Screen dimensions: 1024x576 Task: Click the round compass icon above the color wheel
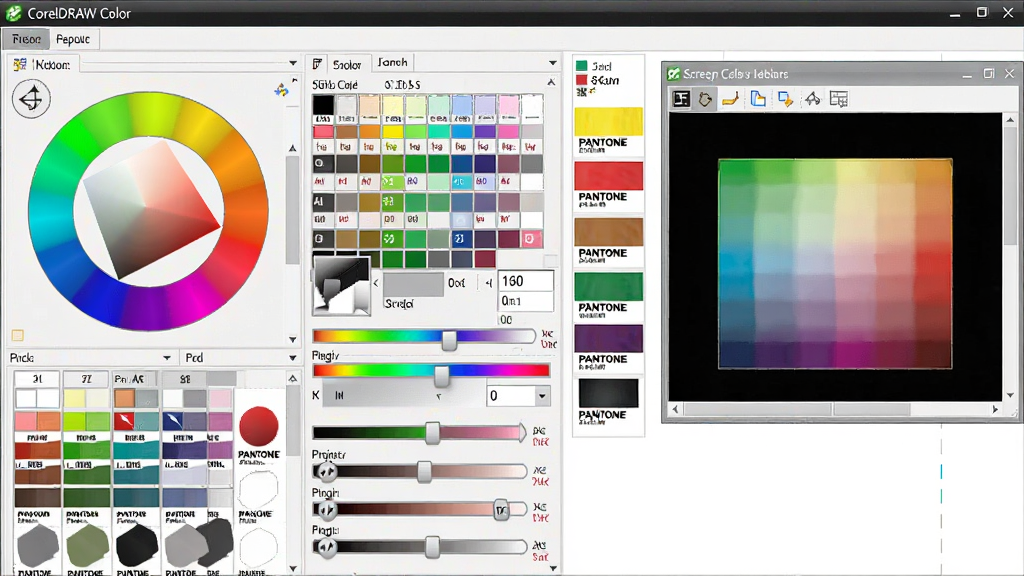point(31,99)
